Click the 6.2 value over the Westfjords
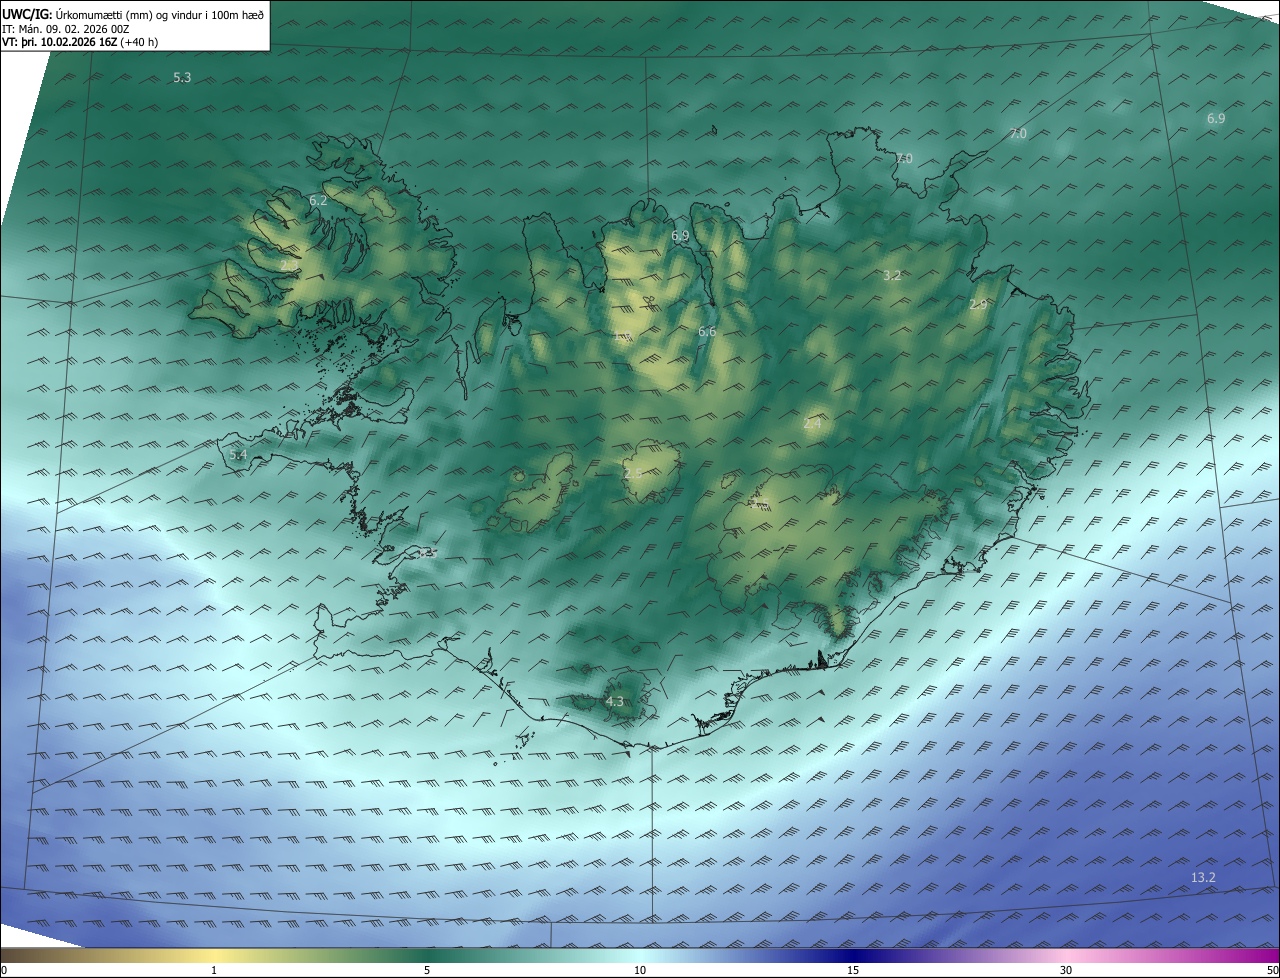Image resolution: width=1280 pixels, height=978 pixels. tap(318, 201)
